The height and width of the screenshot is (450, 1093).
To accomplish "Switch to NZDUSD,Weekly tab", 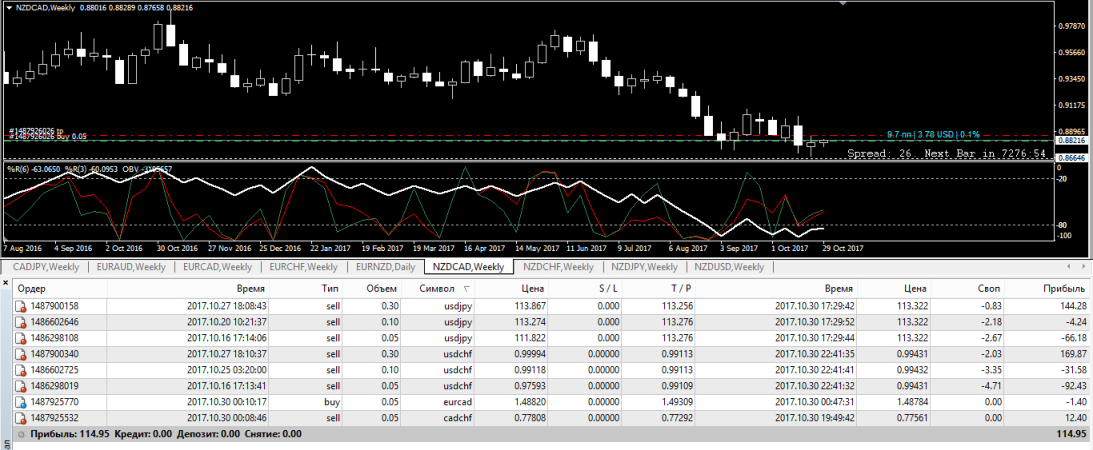I will click(731, 267).
